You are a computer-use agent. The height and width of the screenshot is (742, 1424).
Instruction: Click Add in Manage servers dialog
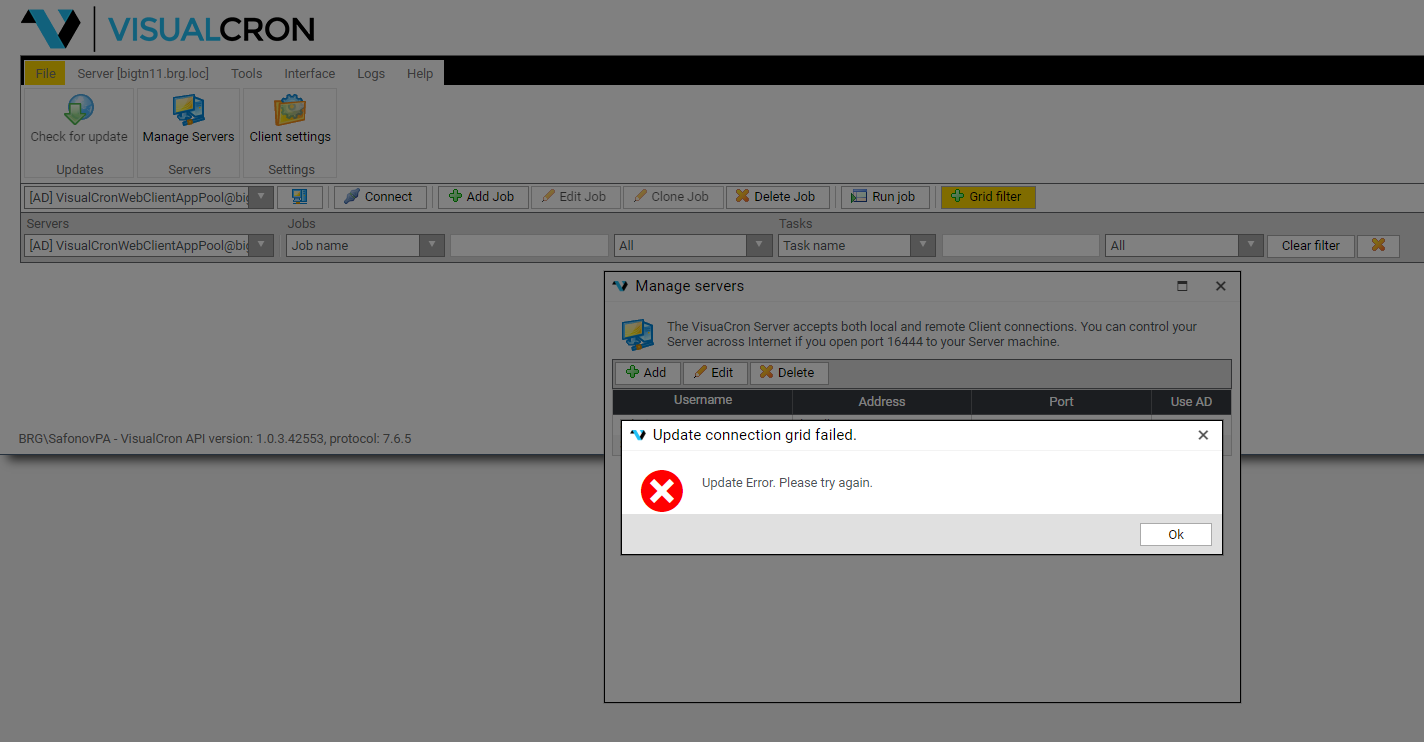coord(647,372)
